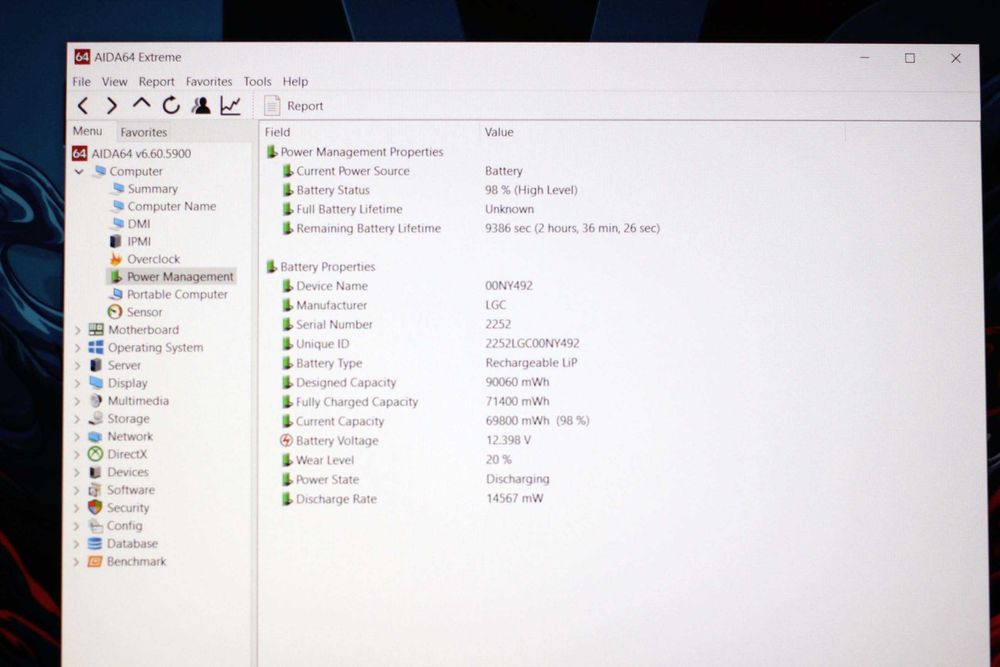Click the Motherboard icon in tree
Image resolution: width=1000 pixels, height=667 pixels.
click(96, 330)
